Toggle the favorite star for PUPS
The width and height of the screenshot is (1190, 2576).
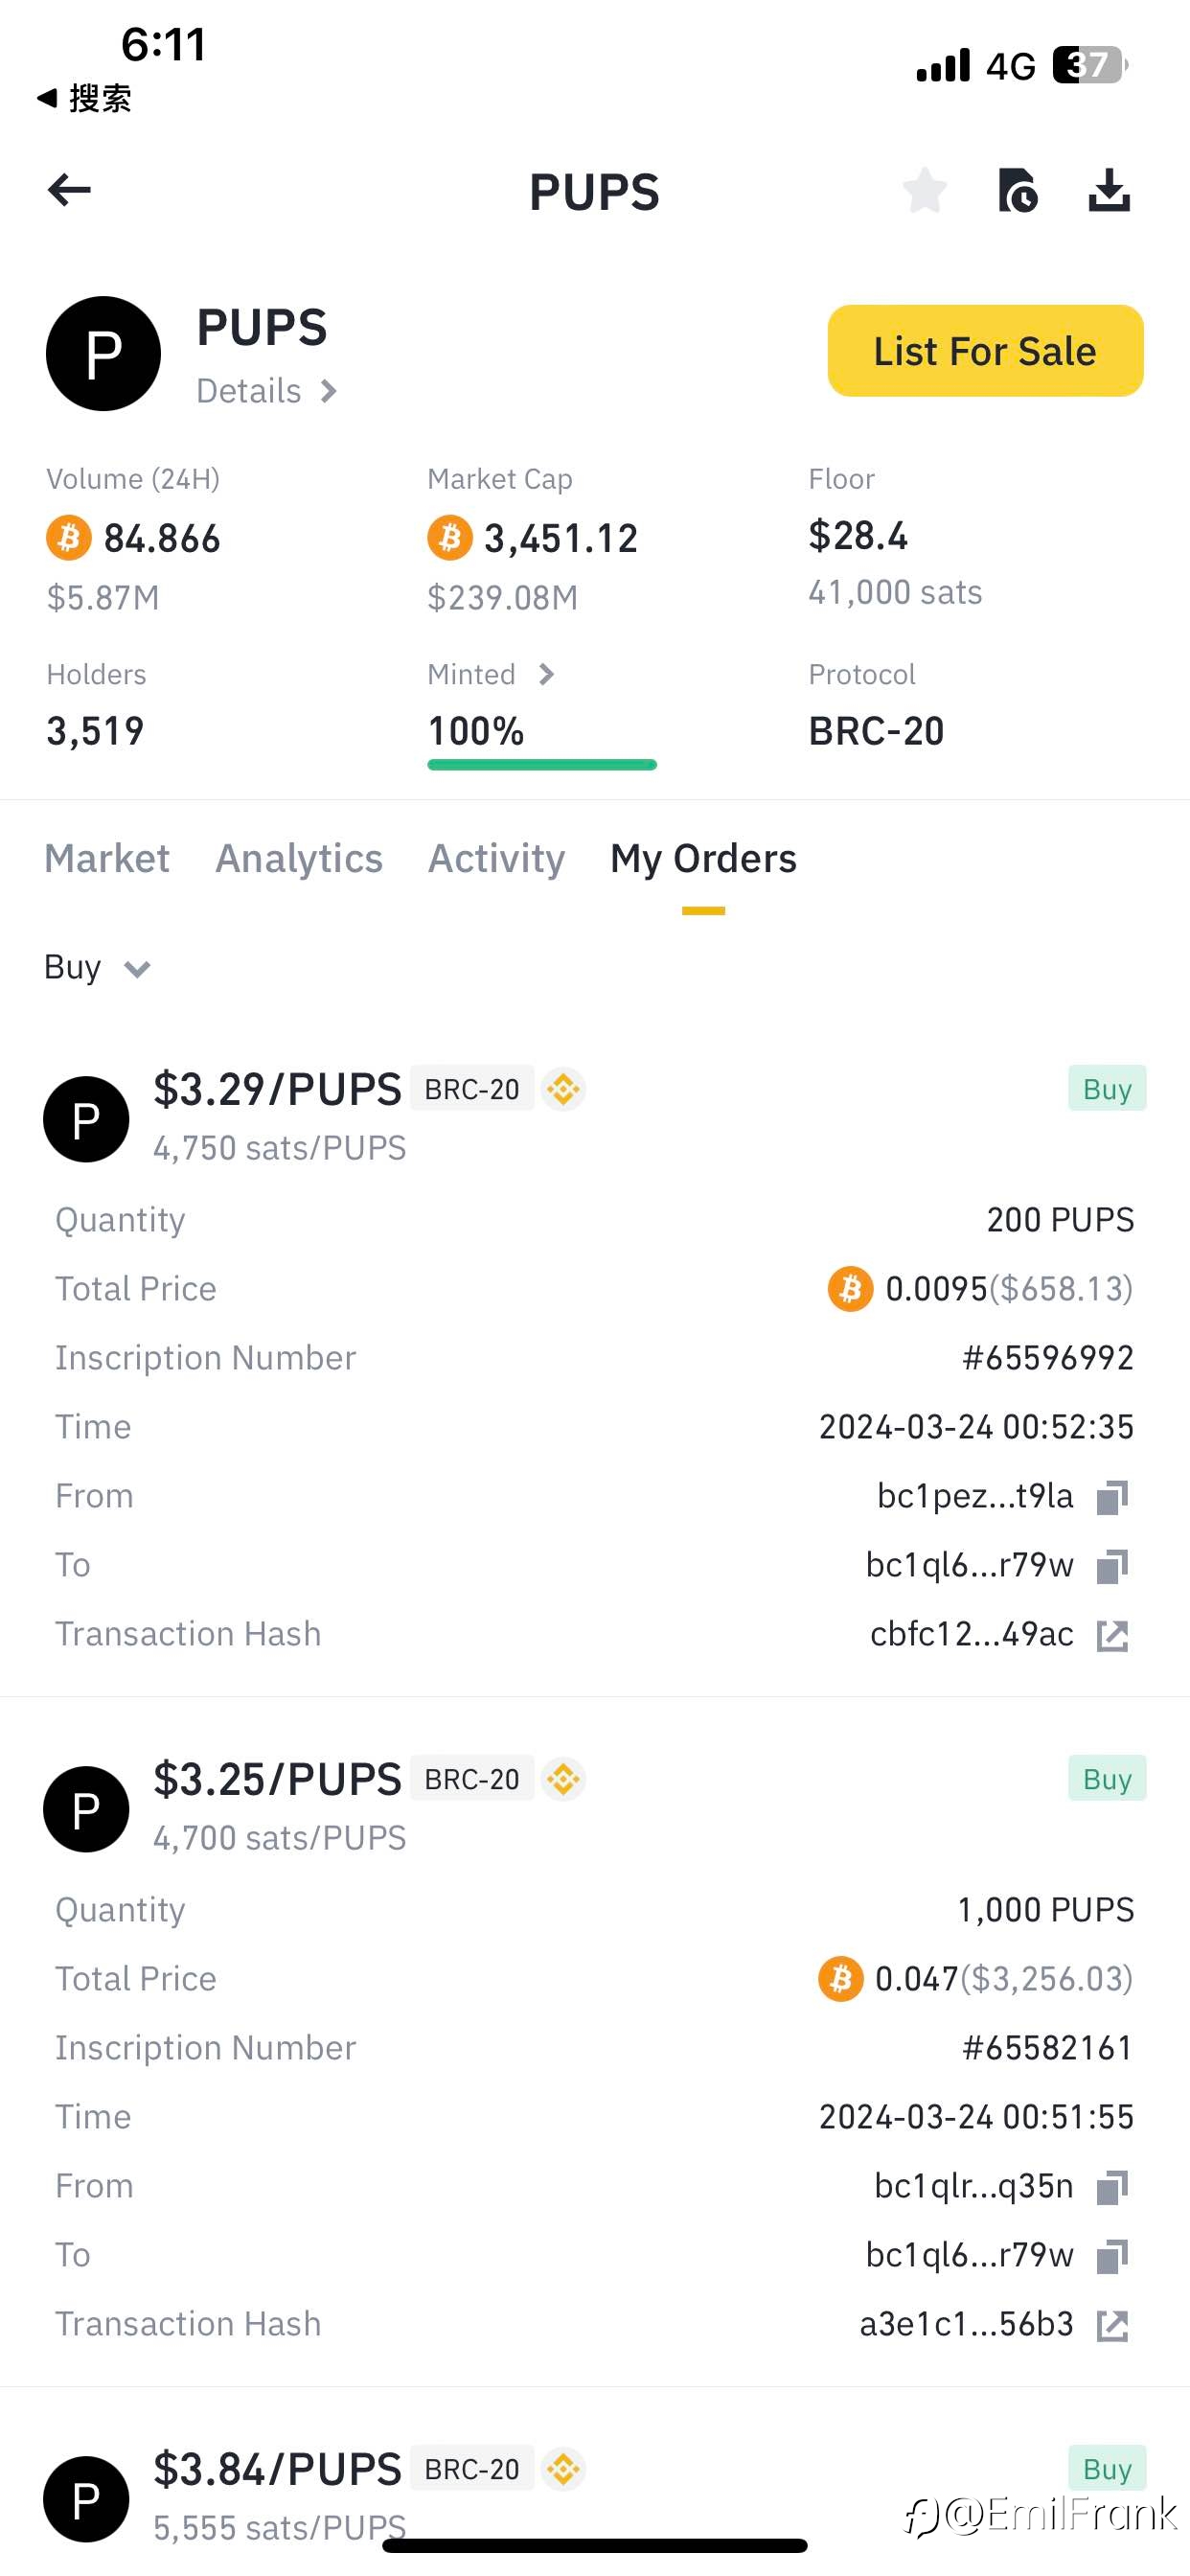[924, 190]
